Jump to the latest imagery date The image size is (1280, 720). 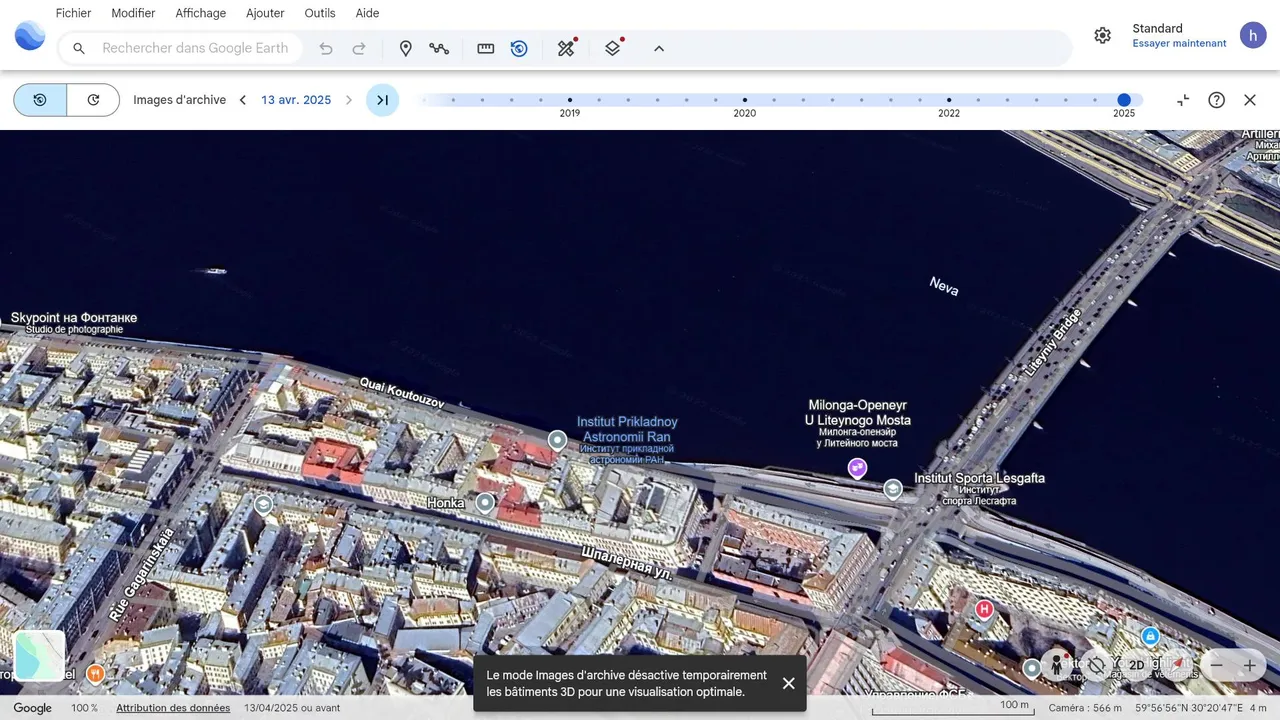(x=382, y=100)
